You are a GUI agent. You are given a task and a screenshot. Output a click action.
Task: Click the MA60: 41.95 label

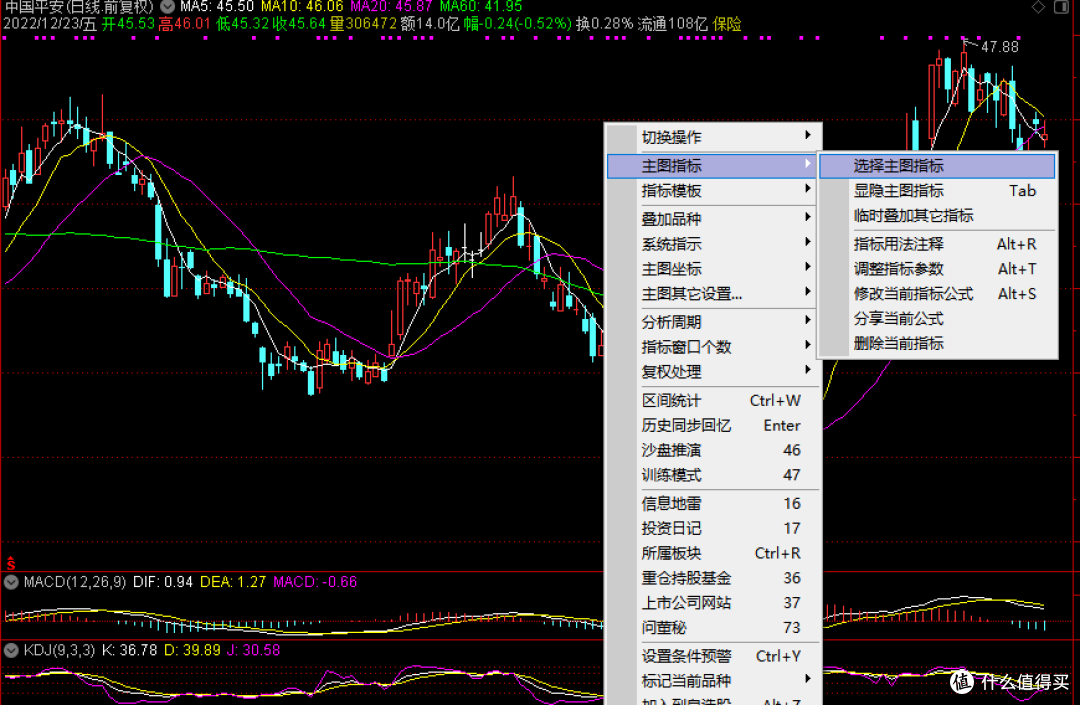click(x=481, y=7)
